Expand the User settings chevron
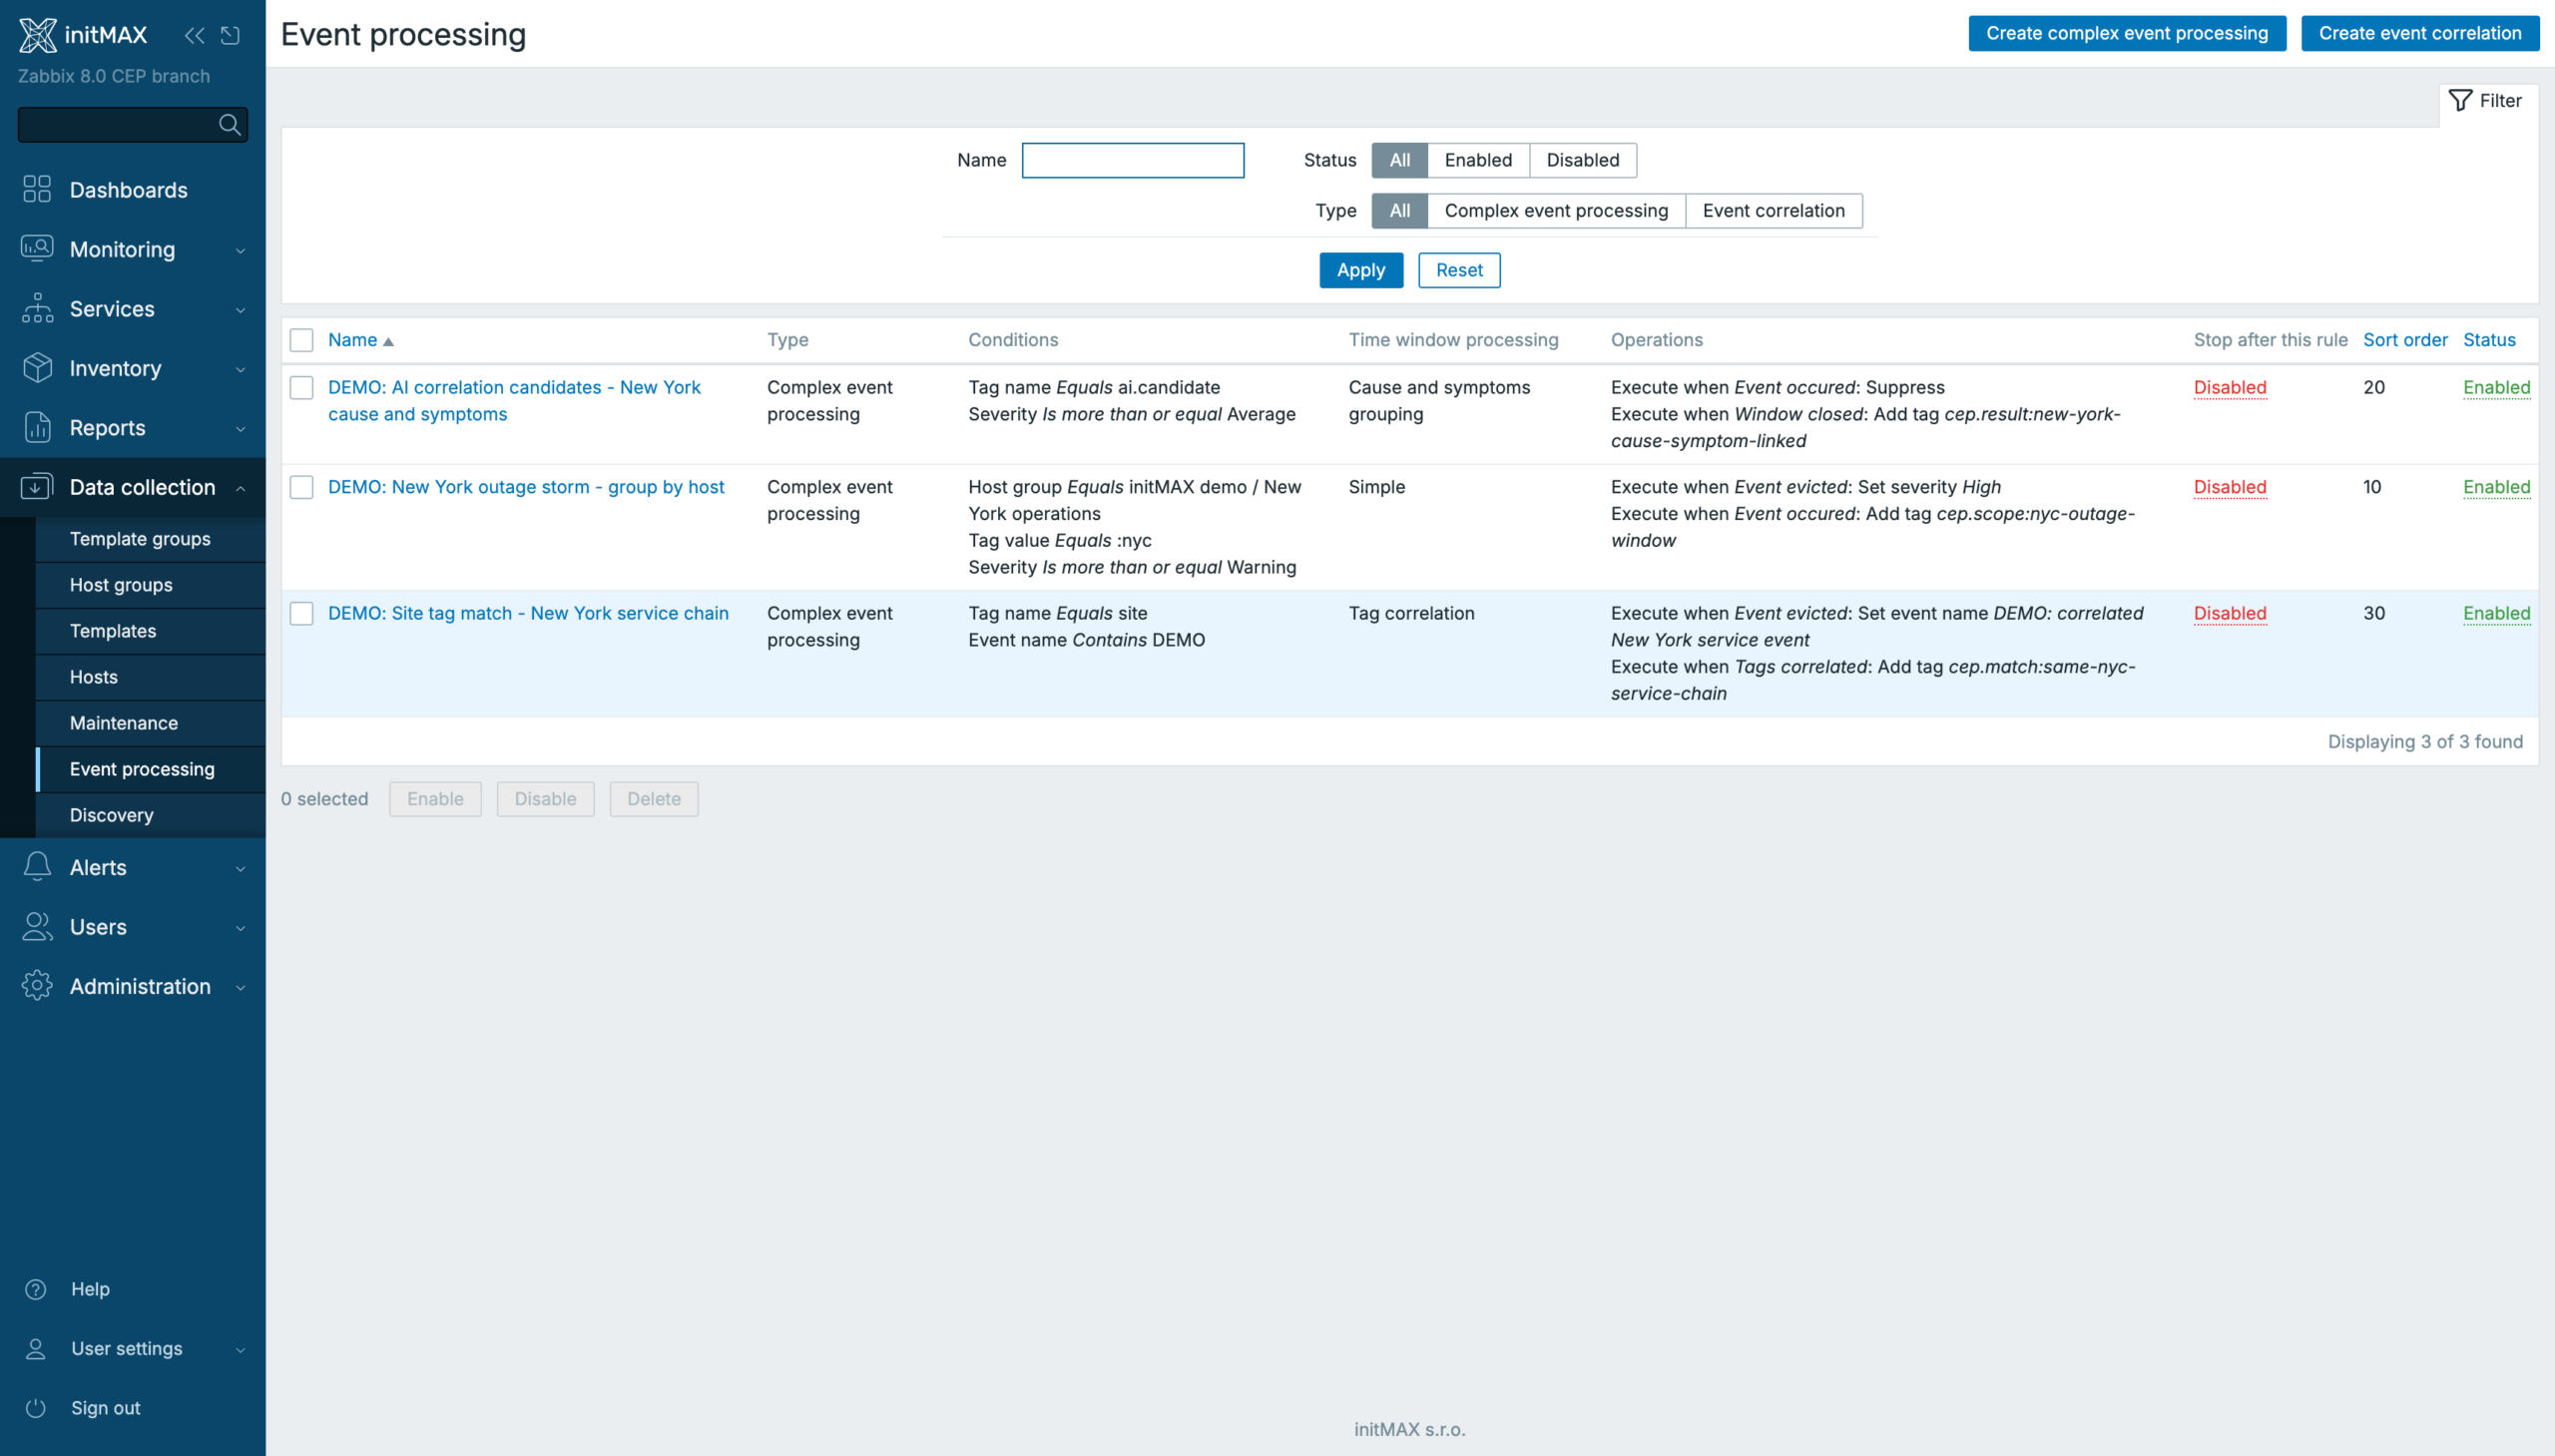2555x1456 pixels. coord(240,1350)
